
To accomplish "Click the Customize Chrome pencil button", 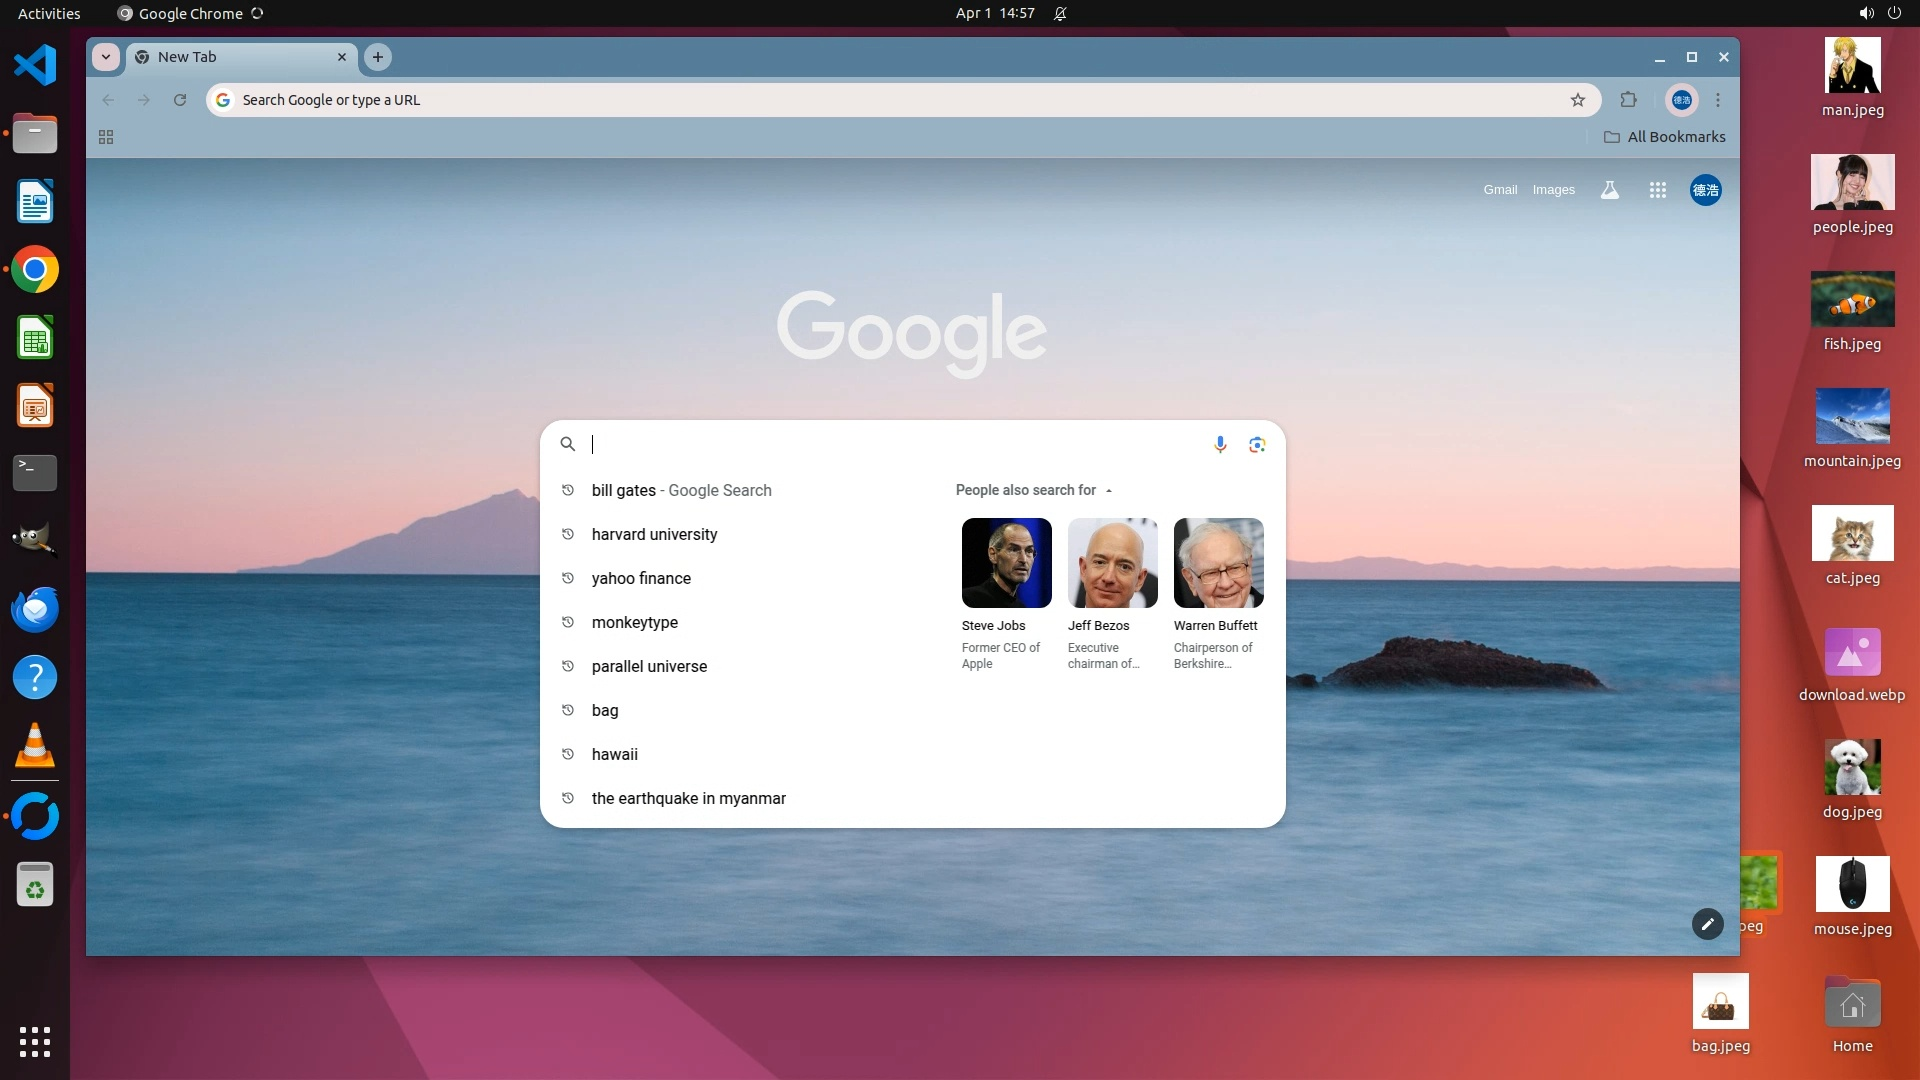I will tap(1707, 924).
